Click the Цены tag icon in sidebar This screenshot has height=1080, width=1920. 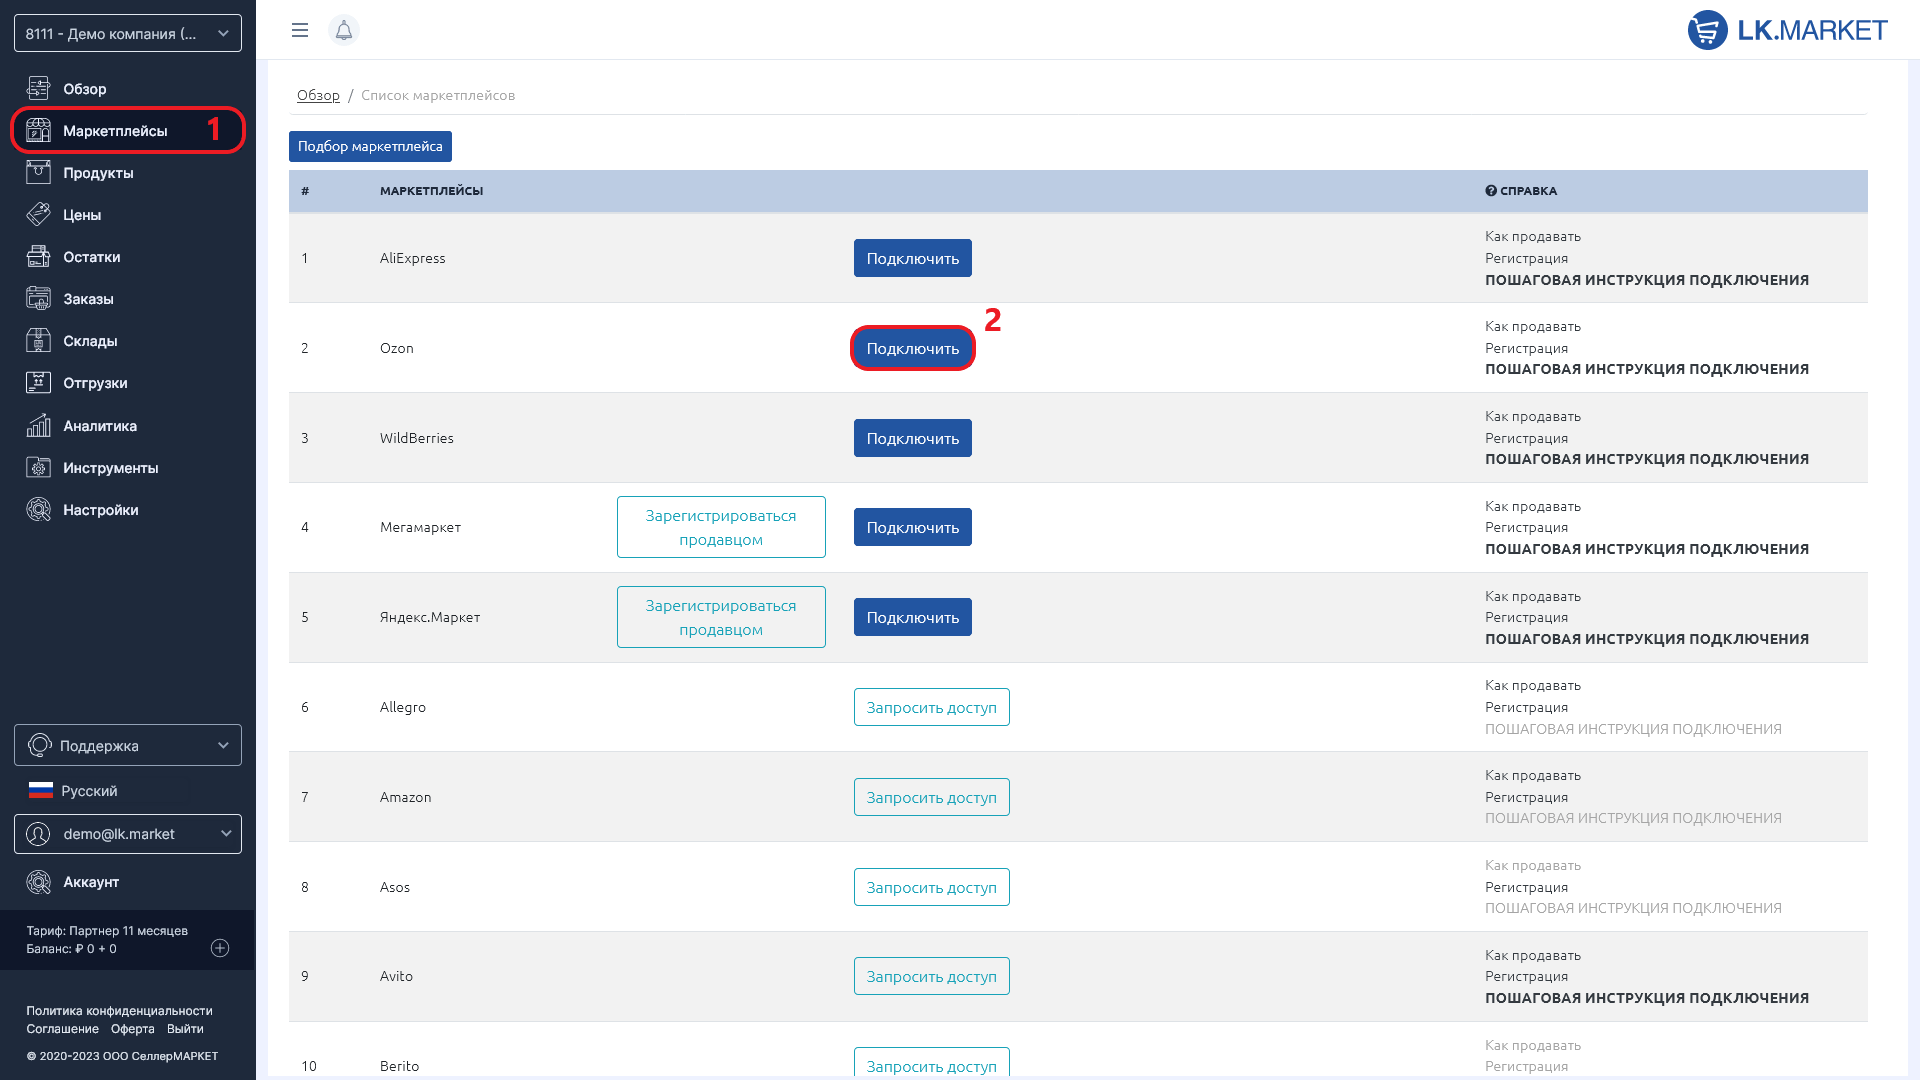tap(38, 215)
